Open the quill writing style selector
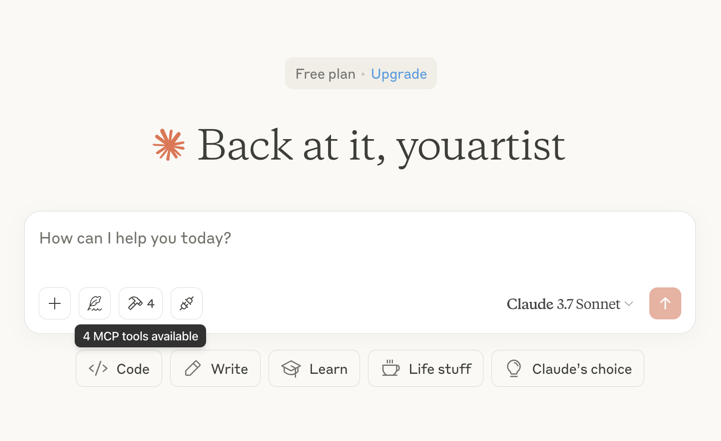This screenshot has width=721, height=441. (x=95, y=304)
